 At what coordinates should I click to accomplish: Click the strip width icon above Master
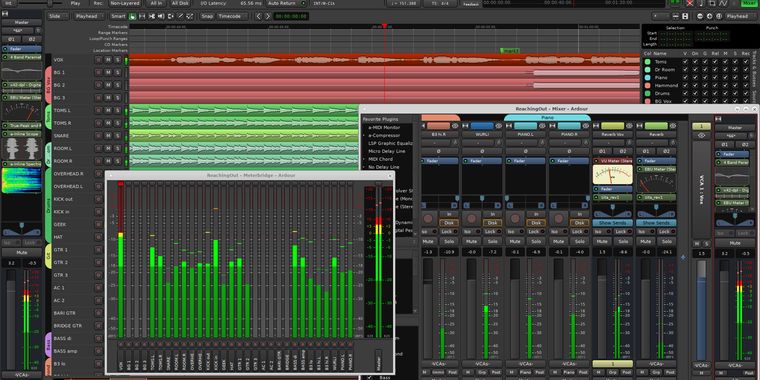point(6,13)
